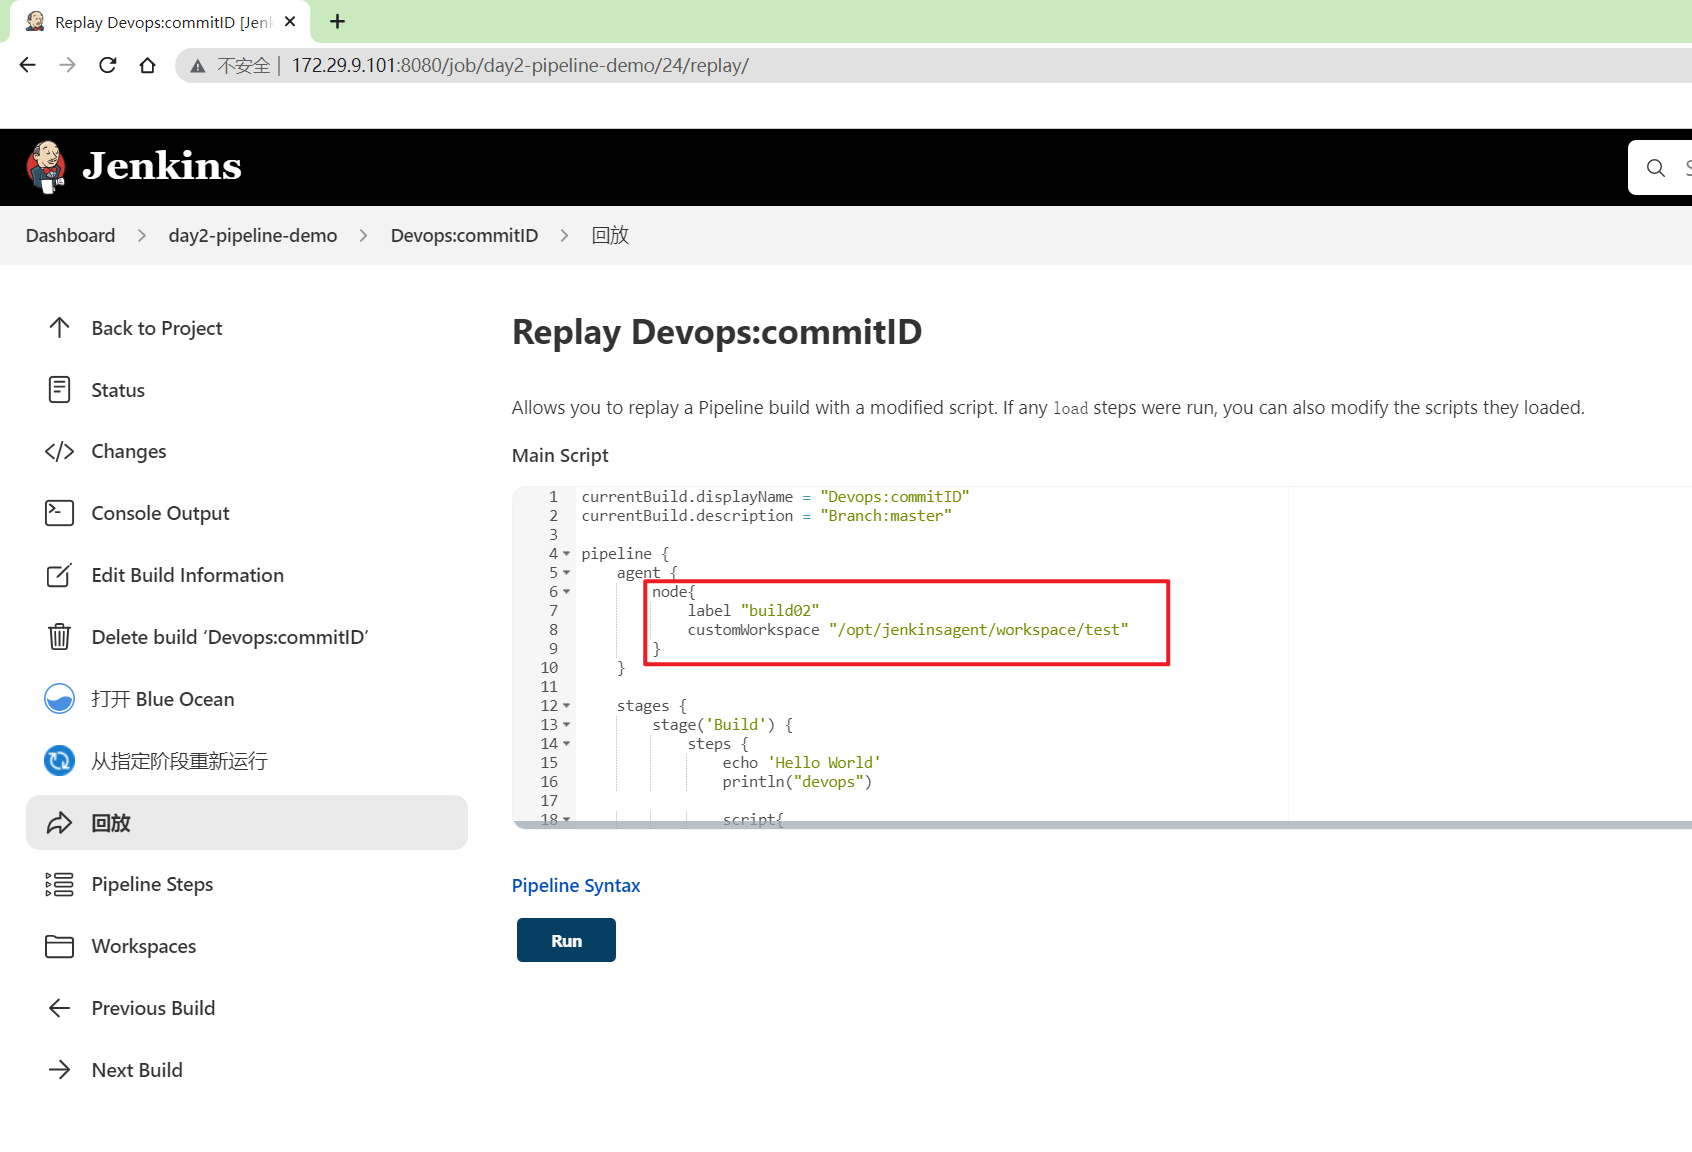This screenshot has height=1152, width=1692.
Task: Click the Back to Project up-arrow icon
Action: pyautogui.click(x=59, y=328)
